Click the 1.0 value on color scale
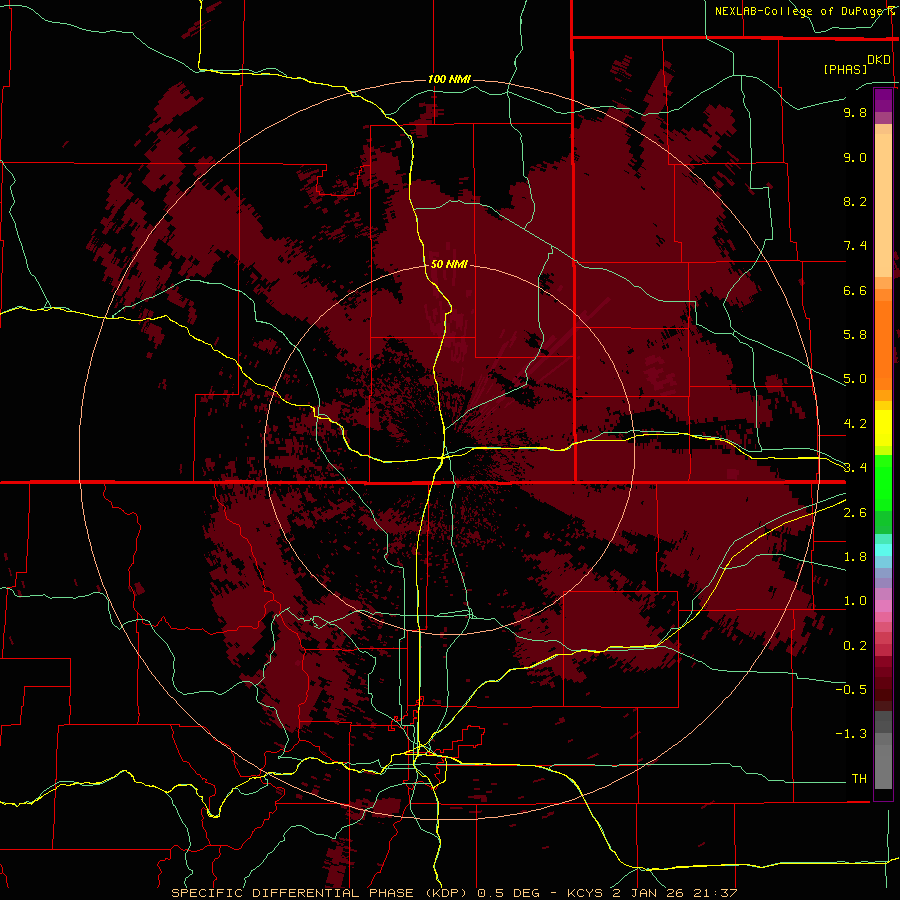The height and width of the screenshot is (900, 900). (x=855, y=601)
